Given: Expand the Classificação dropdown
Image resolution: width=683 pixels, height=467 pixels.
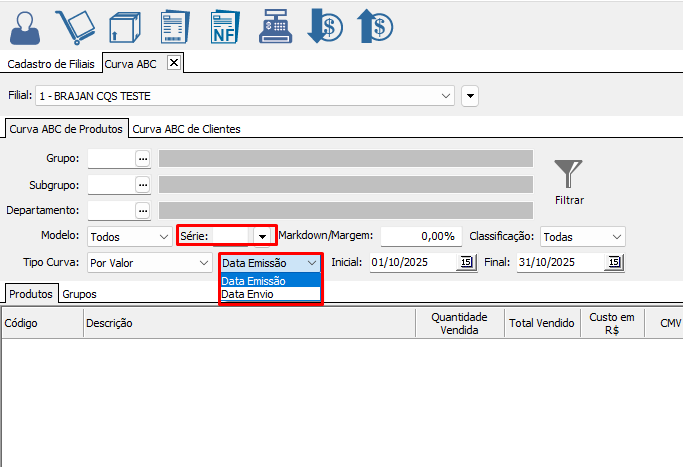Looking at the screenshot, I should (617, 237).
